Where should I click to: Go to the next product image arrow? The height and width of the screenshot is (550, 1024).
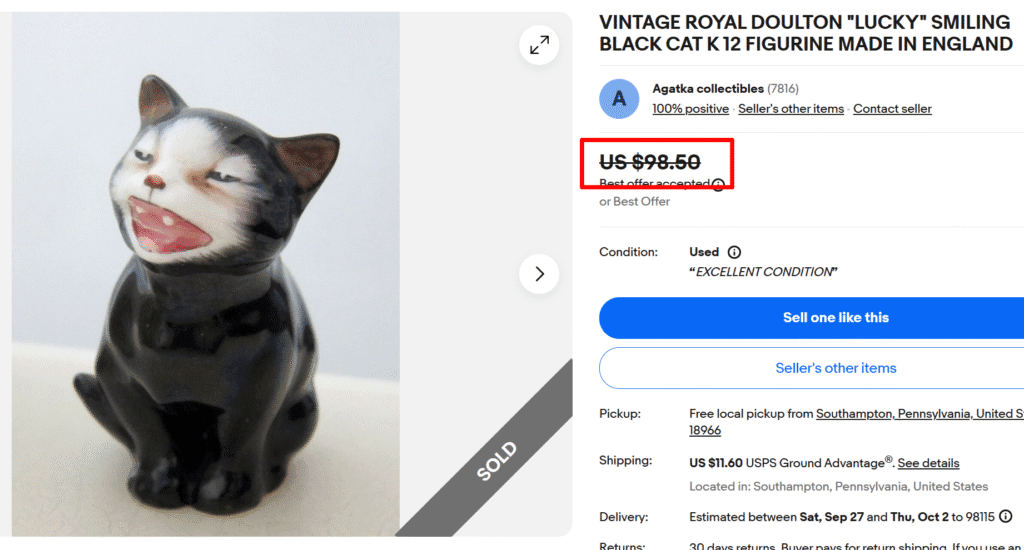[539, 274]
